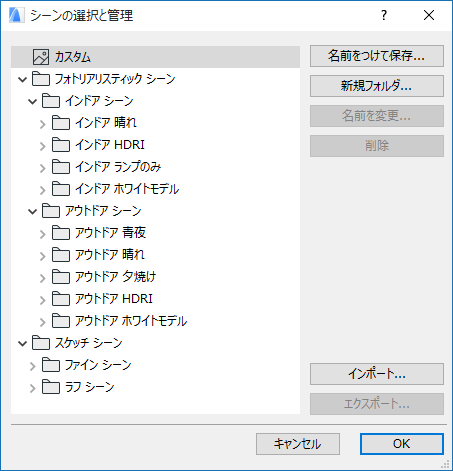Select the アウトドア ホワイトモデル label
This screenshot has width=453, height=471.
[x=131, y=321]
